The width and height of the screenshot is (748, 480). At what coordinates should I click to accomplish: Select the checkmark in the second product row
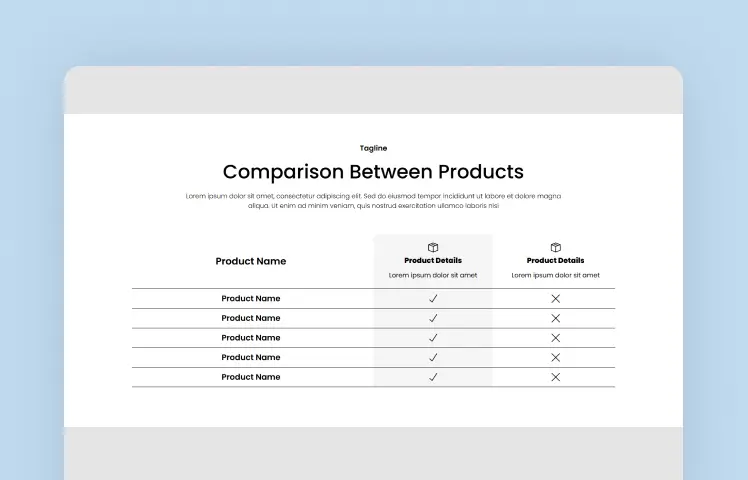click(433, 318)
